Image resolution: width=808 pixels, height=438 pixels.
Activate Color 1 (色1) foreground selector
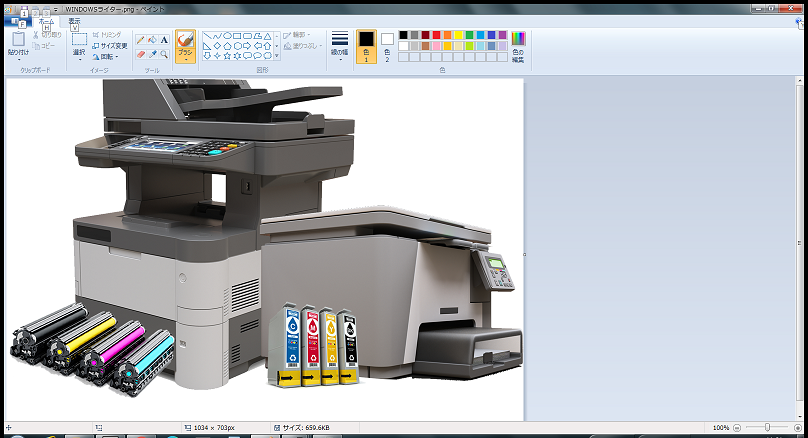pyautogui.click(x=366, y=46)
